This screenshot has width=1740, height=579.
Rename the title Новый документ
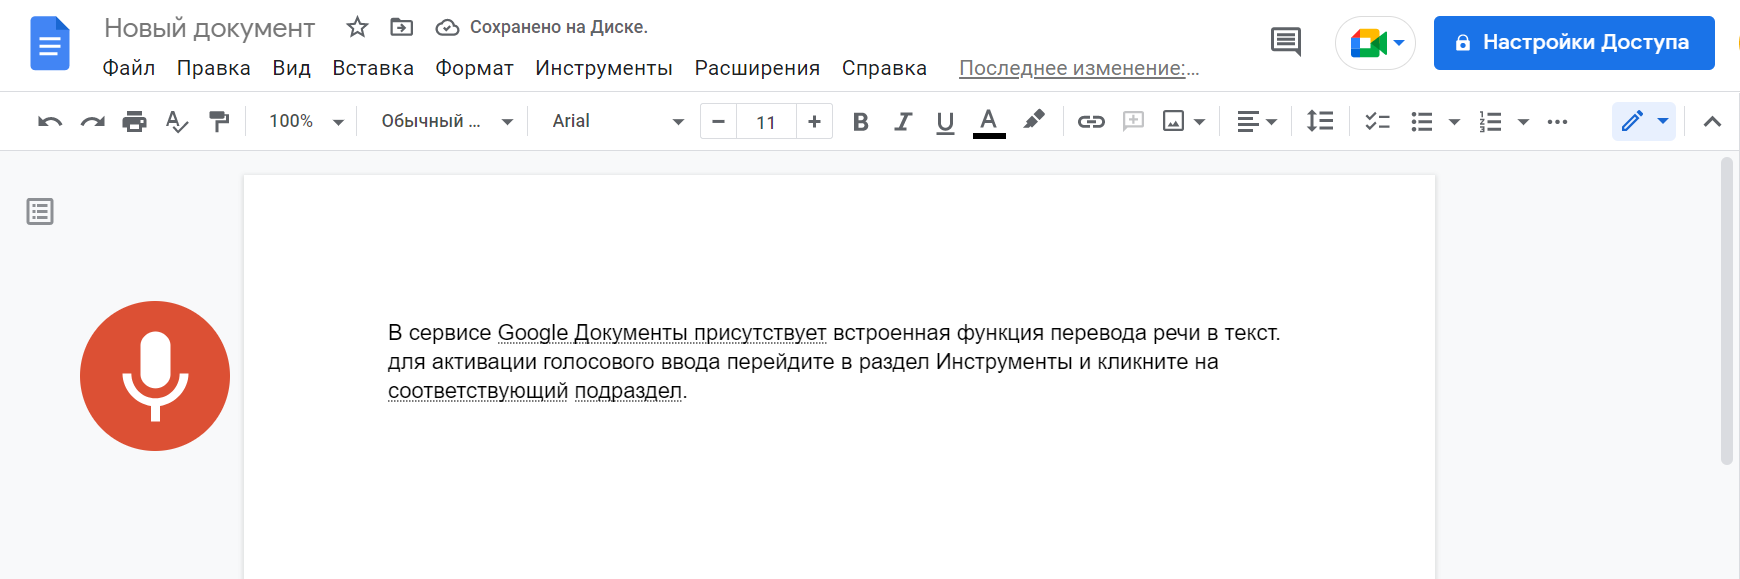pyautogui.click(x=210, y=28)
